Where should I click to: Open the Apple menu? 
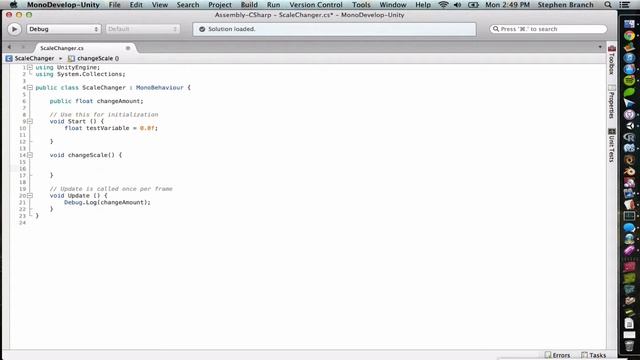[13, 5]
